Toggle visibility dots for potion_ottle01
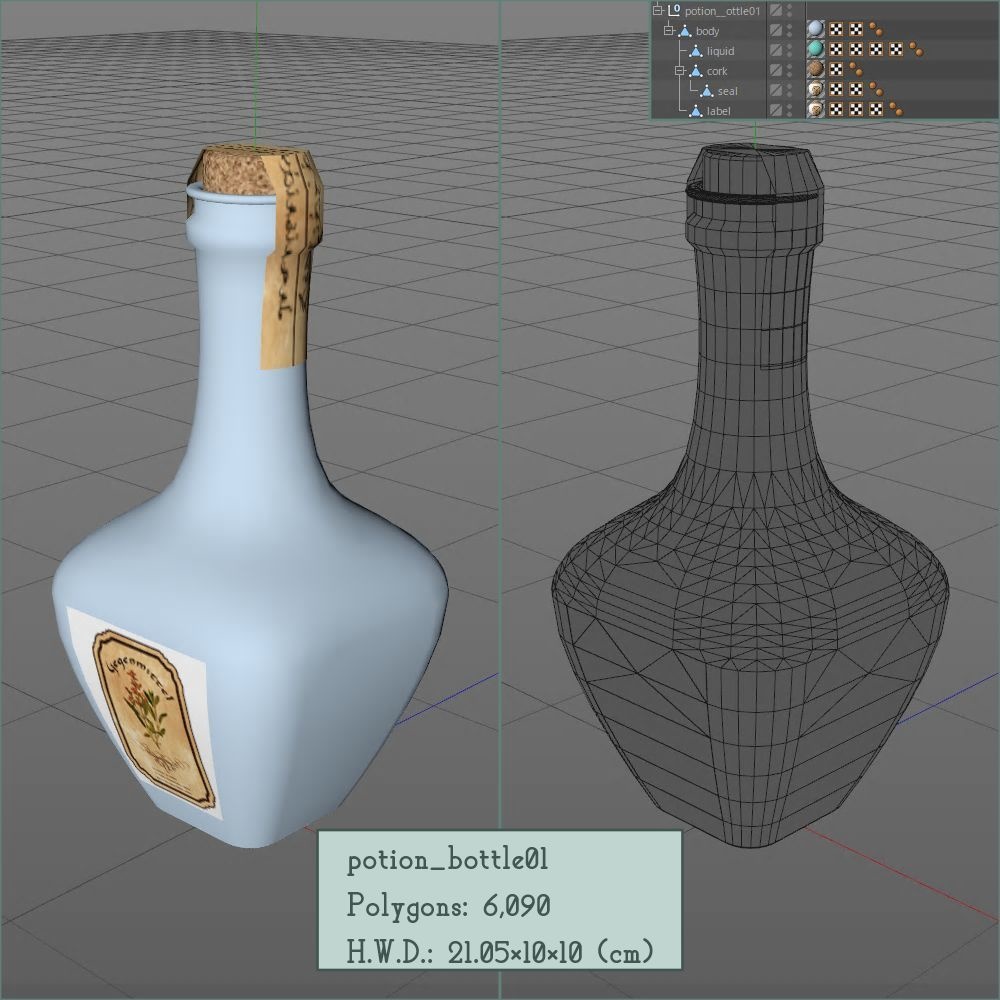The width and height of the screenshot is (1000, 1000). pyautogui.click(x=790, y=10)
